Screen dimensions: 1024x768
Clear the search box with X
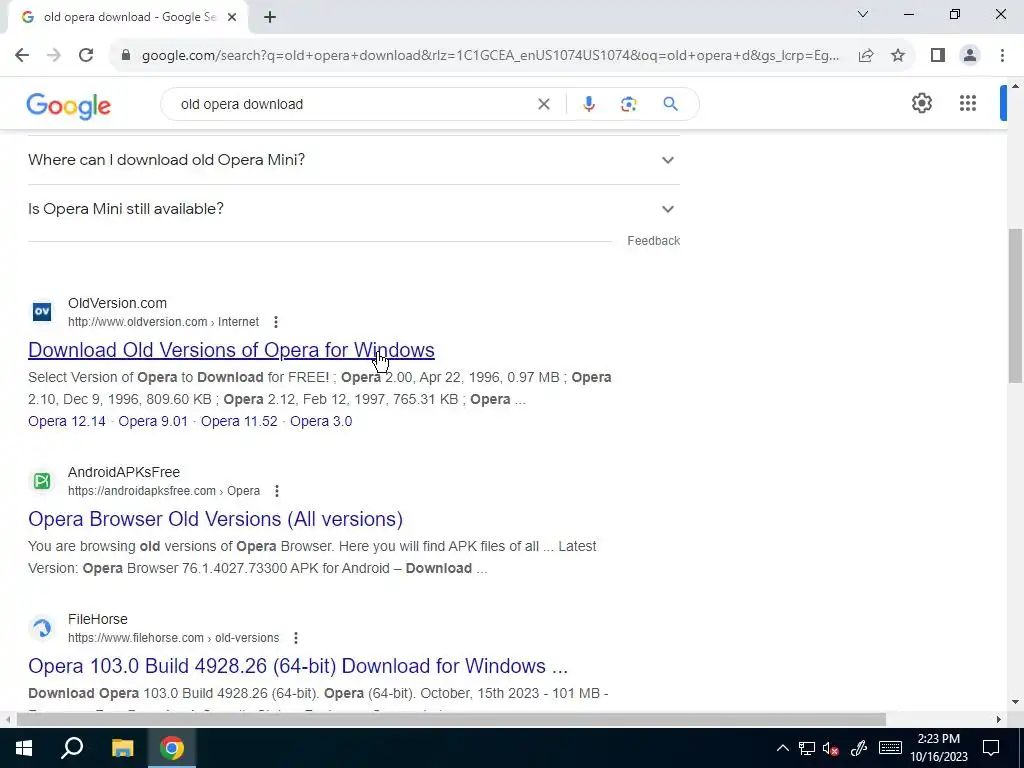(x=543, y=104)
